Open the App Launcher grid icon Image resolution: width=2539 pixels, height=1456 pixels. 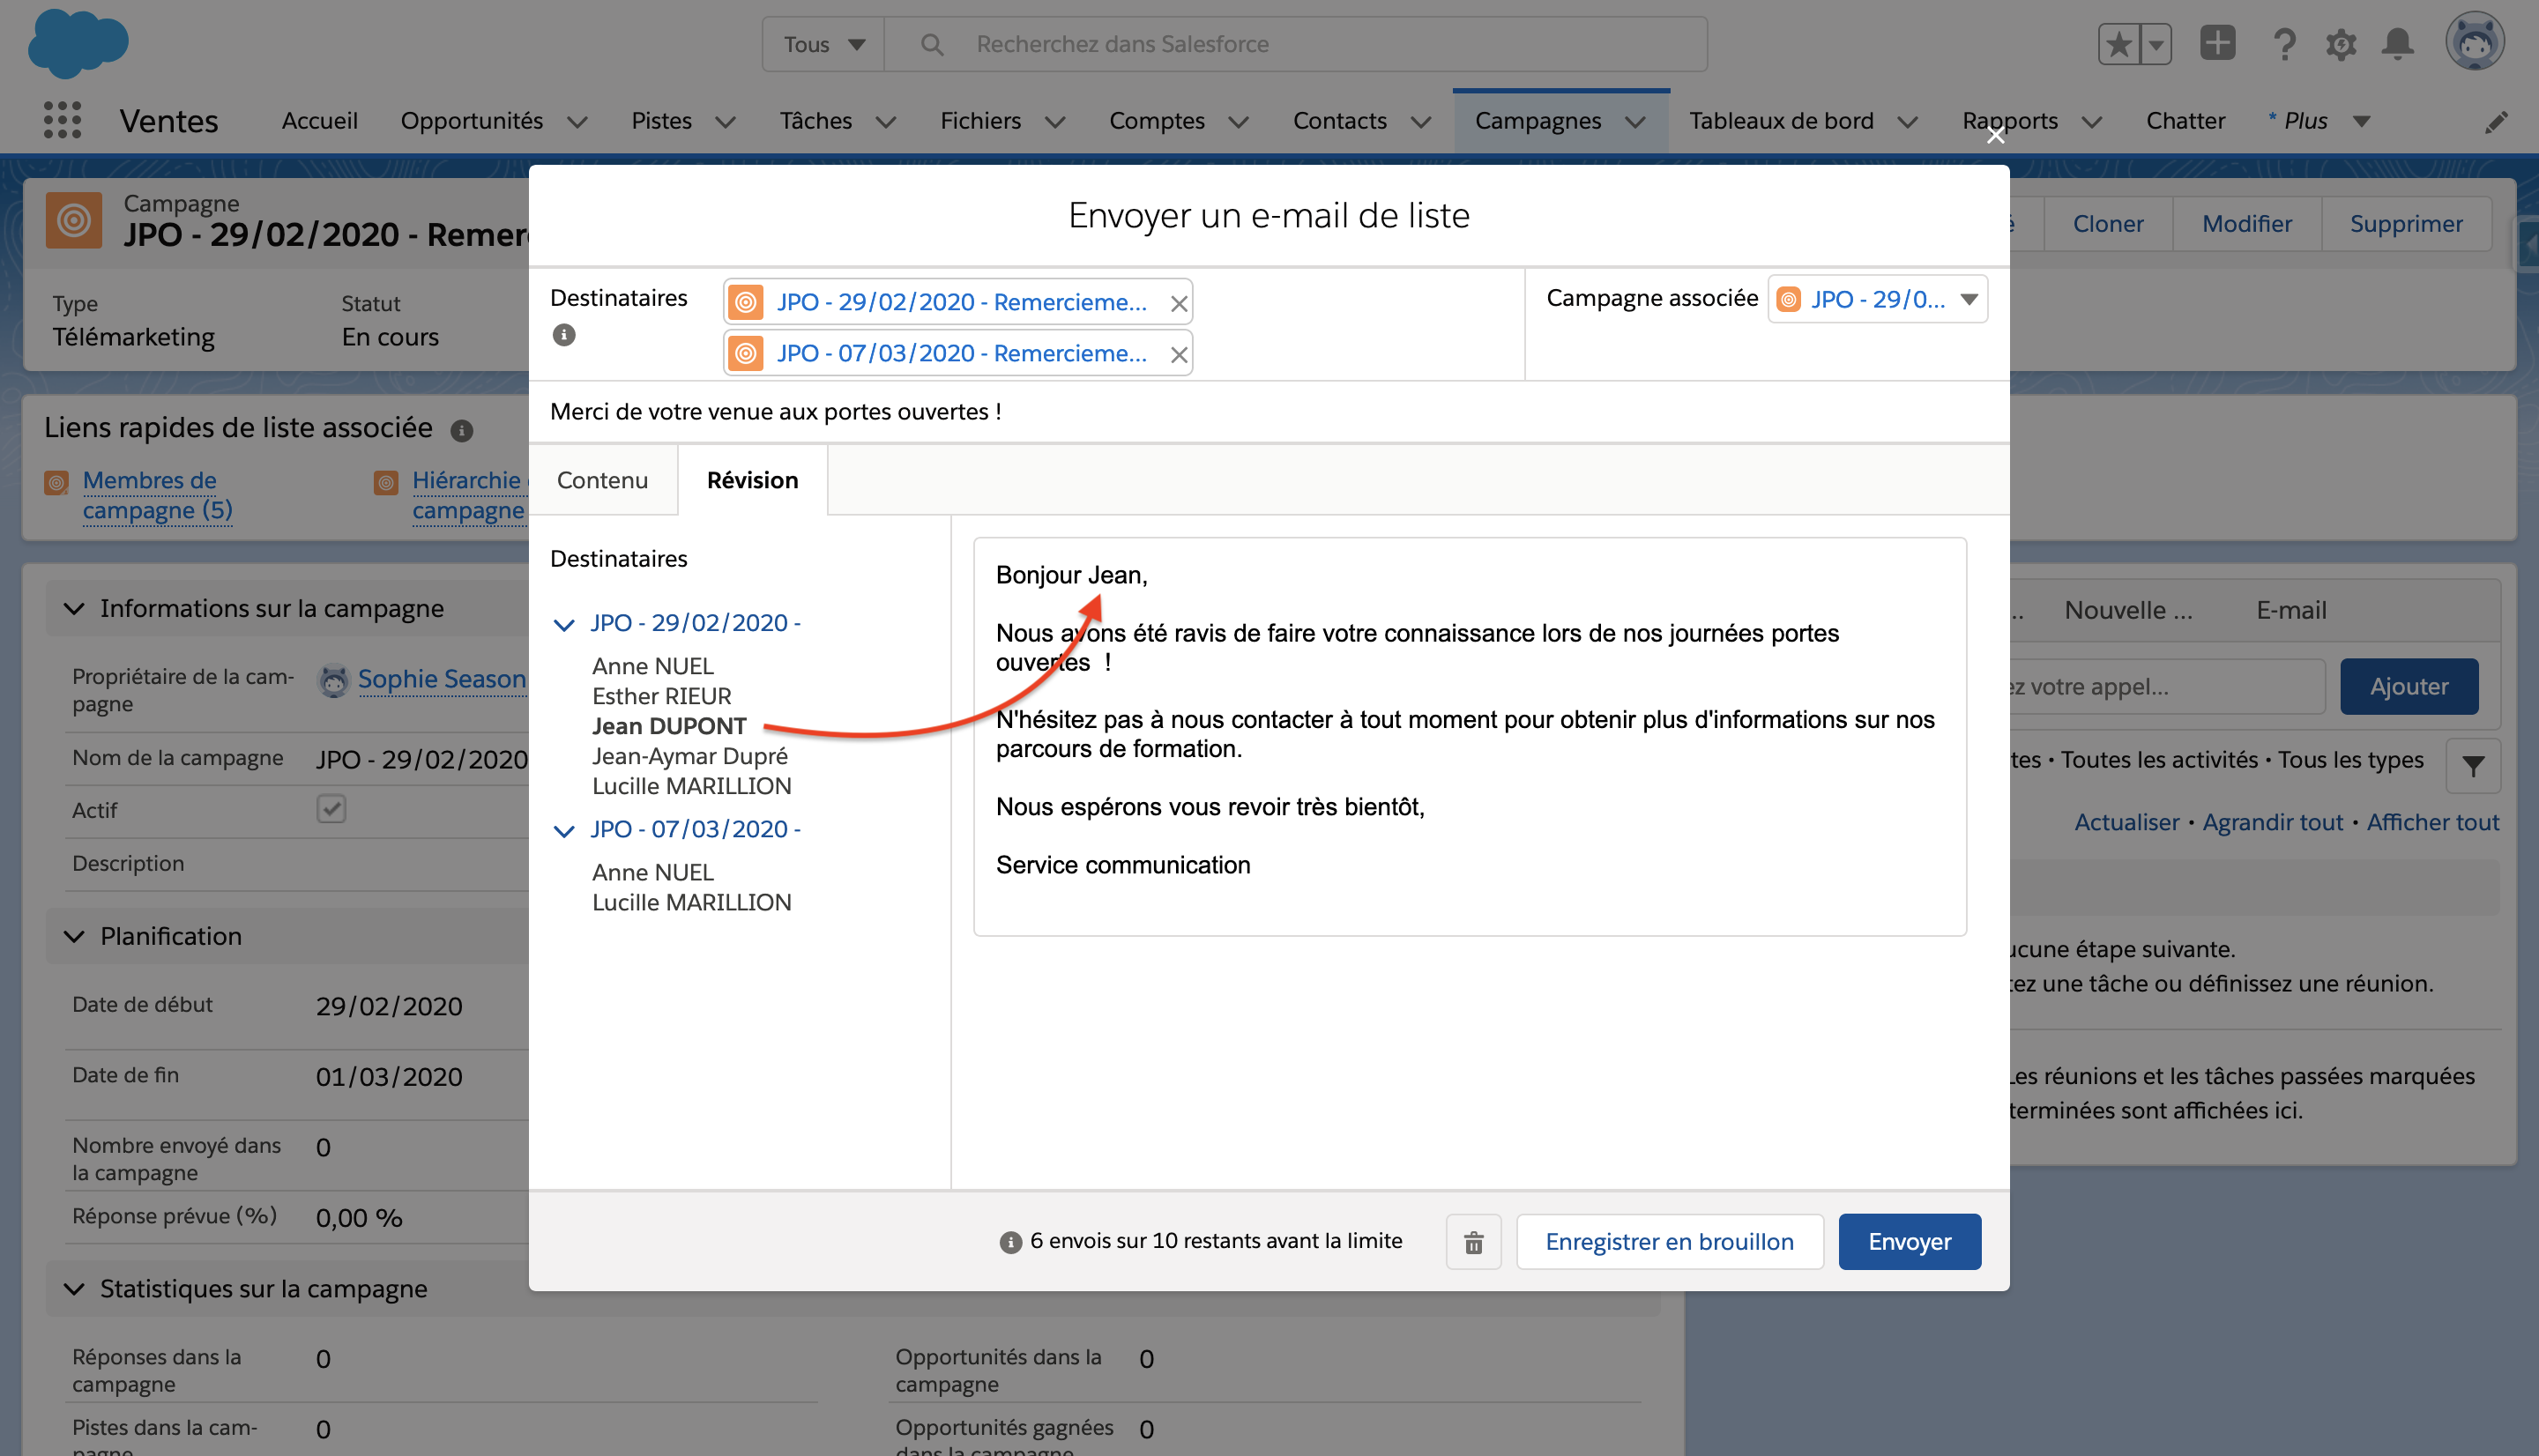point(62,120)
